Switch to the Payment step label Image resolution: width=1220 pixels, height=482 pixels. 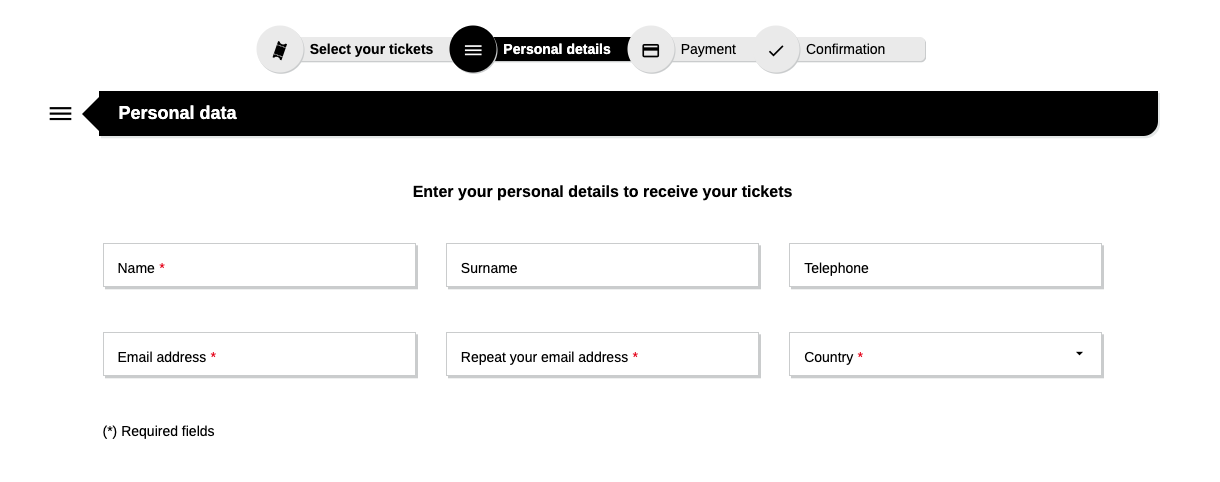708,49
